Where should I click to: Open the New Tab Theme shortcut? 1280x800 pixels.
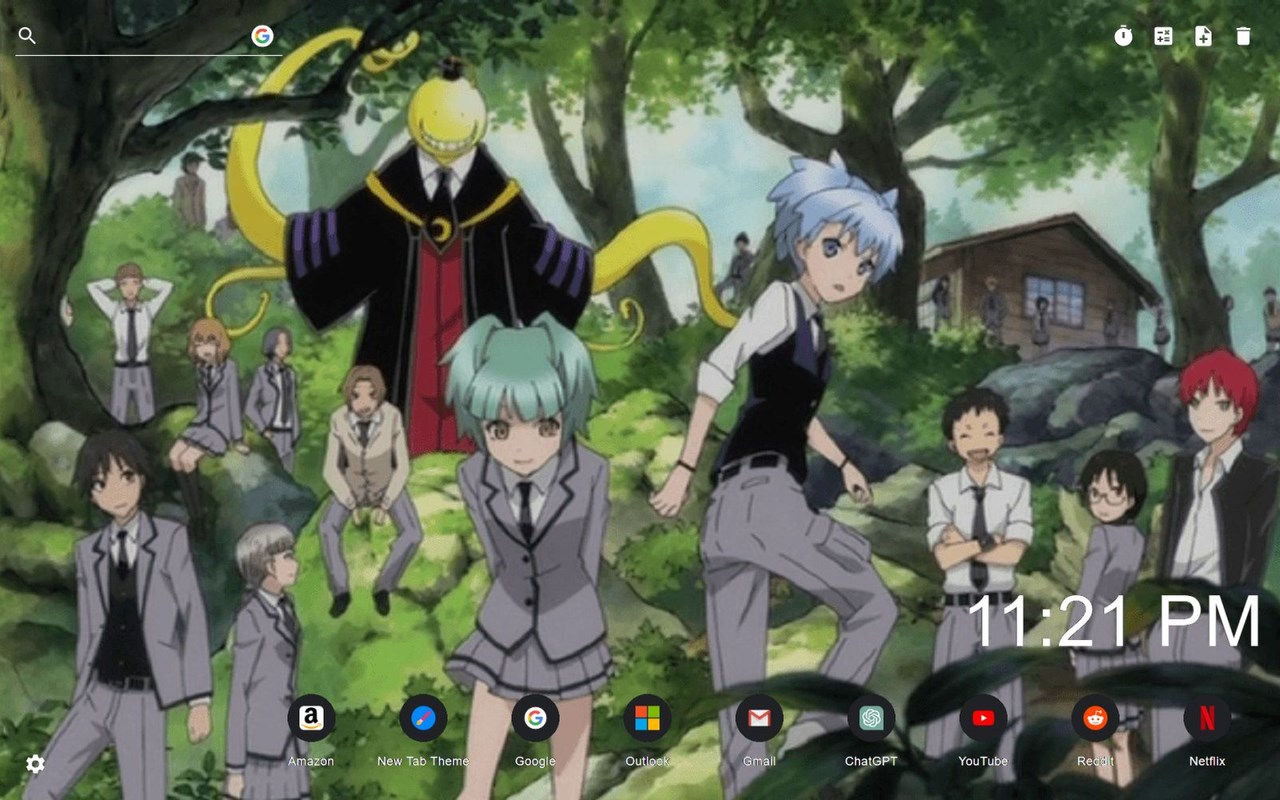[x=423, y=718]
